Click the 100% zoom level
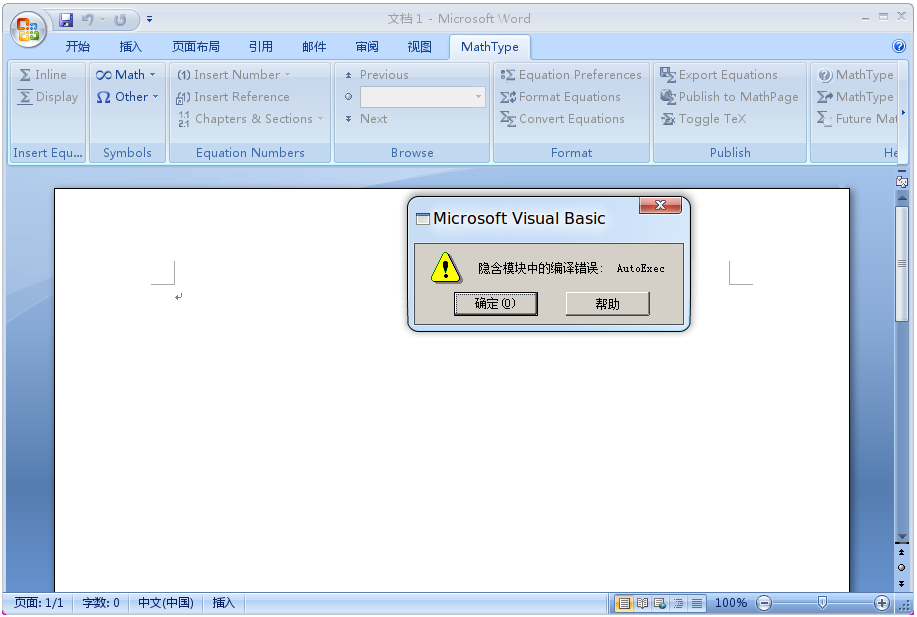 click(x=730, y=603)
